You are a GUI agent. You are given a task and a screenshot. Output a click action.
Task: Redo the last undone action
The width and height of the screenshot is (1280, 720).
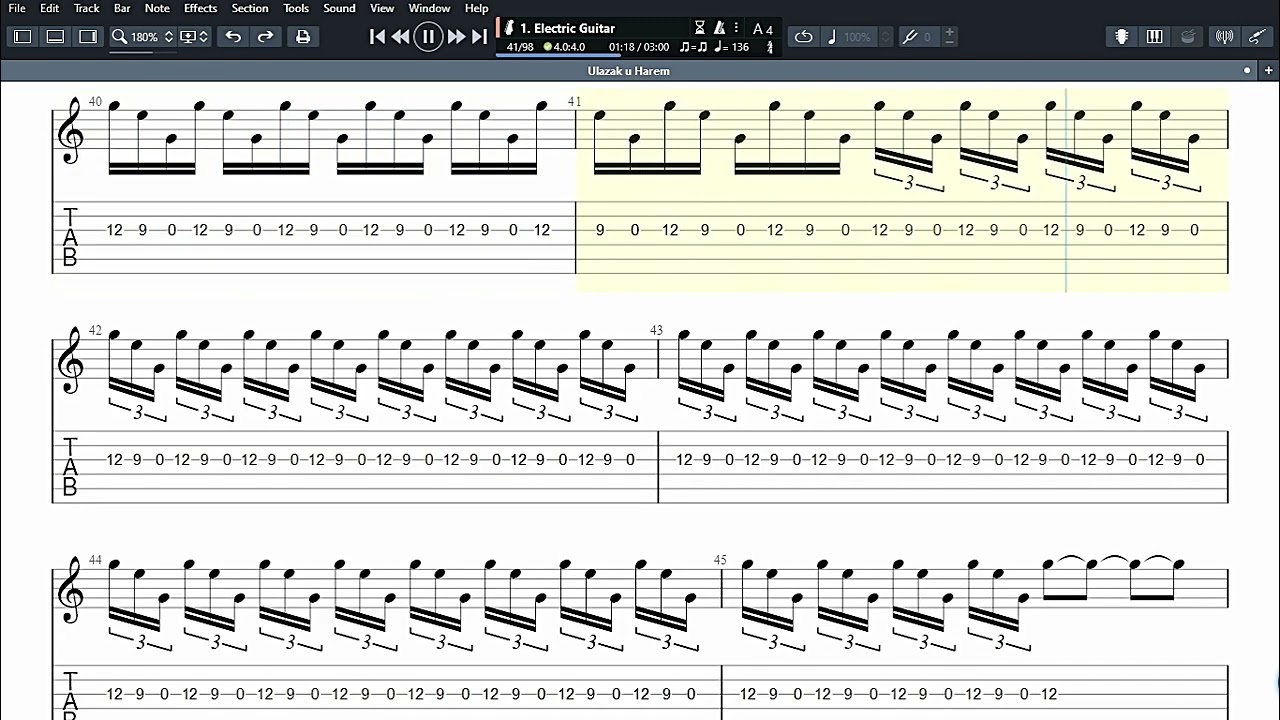[x=265, y=37]
